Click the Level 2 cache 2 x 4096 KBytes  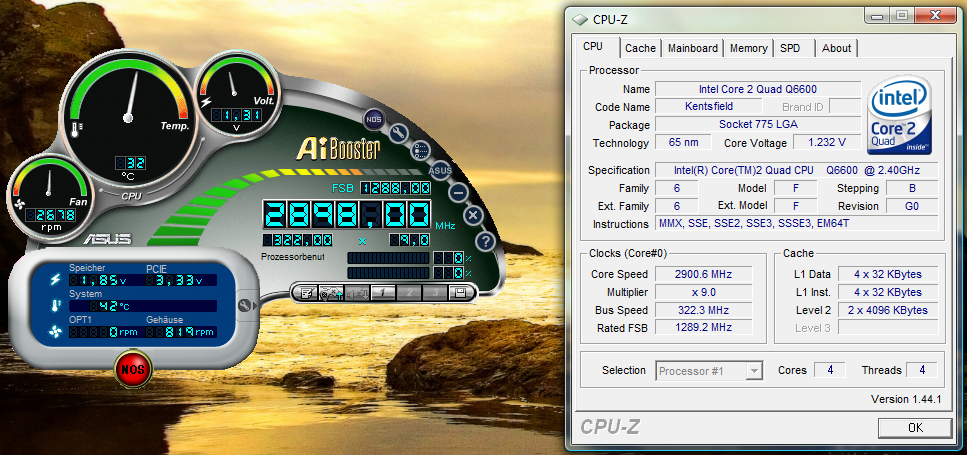click(888, 310)
